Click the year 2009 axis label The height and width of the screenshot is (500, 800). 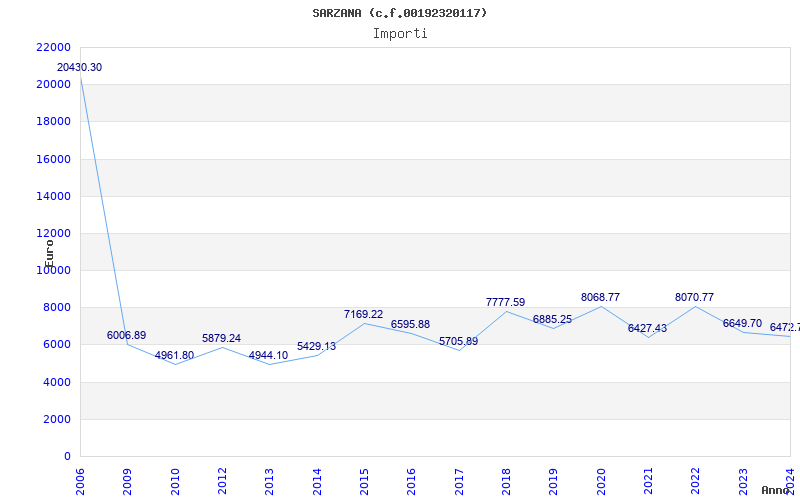(128, 482)
